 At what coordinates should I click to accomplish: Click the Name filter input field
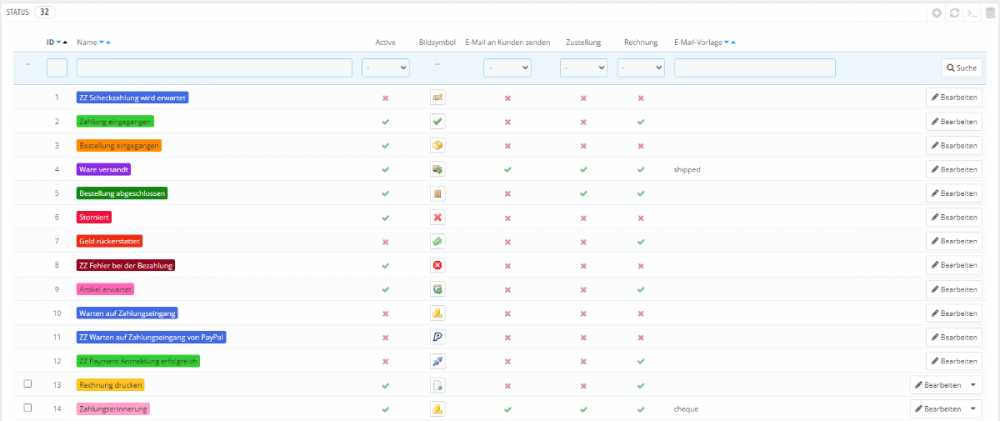point(214,68)
